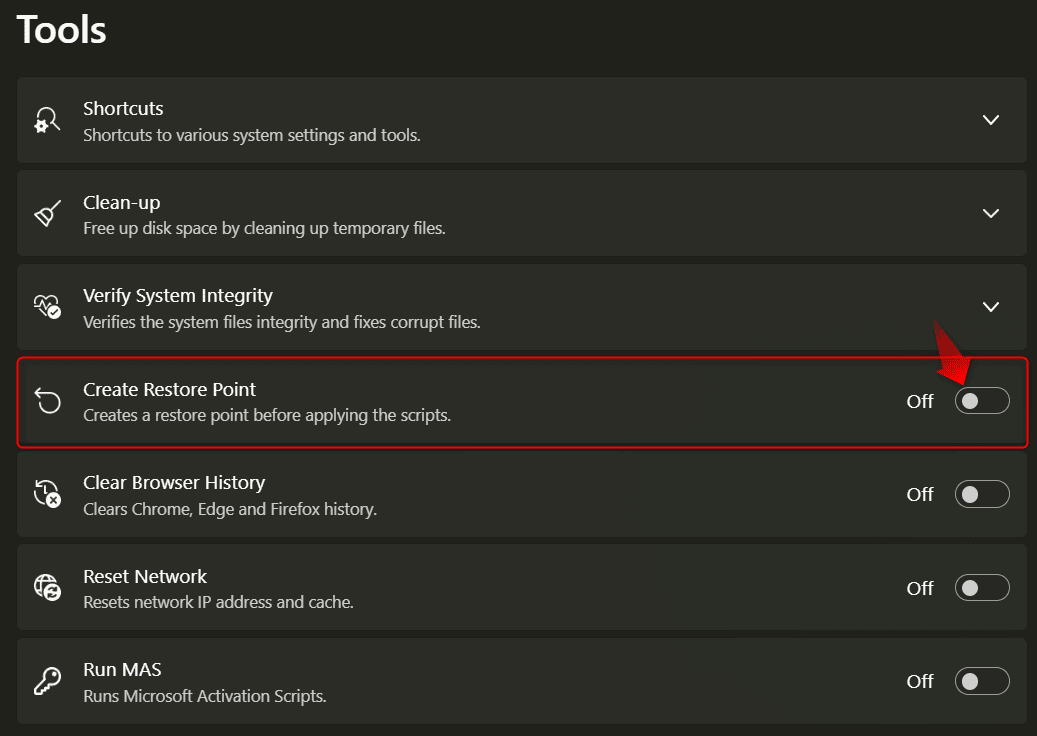
Task: Toggle the Reset Network switch
Action: pyautogui.click(x=982, y=588)
